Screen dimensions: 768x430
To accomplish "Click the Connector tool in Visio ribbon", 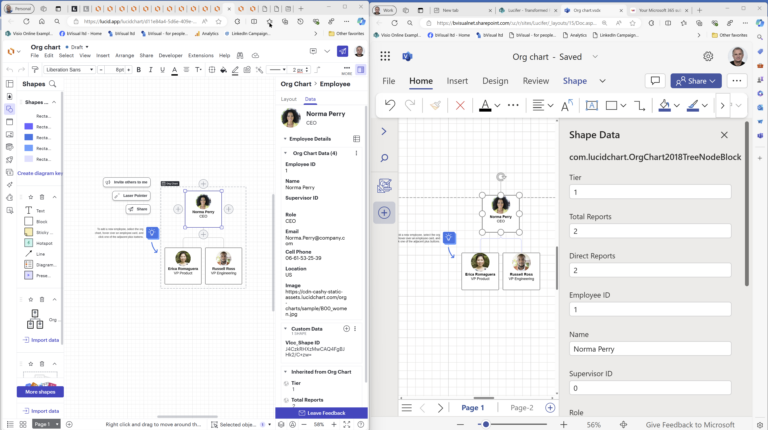I will pyautogui.click(x=640, y=105).
